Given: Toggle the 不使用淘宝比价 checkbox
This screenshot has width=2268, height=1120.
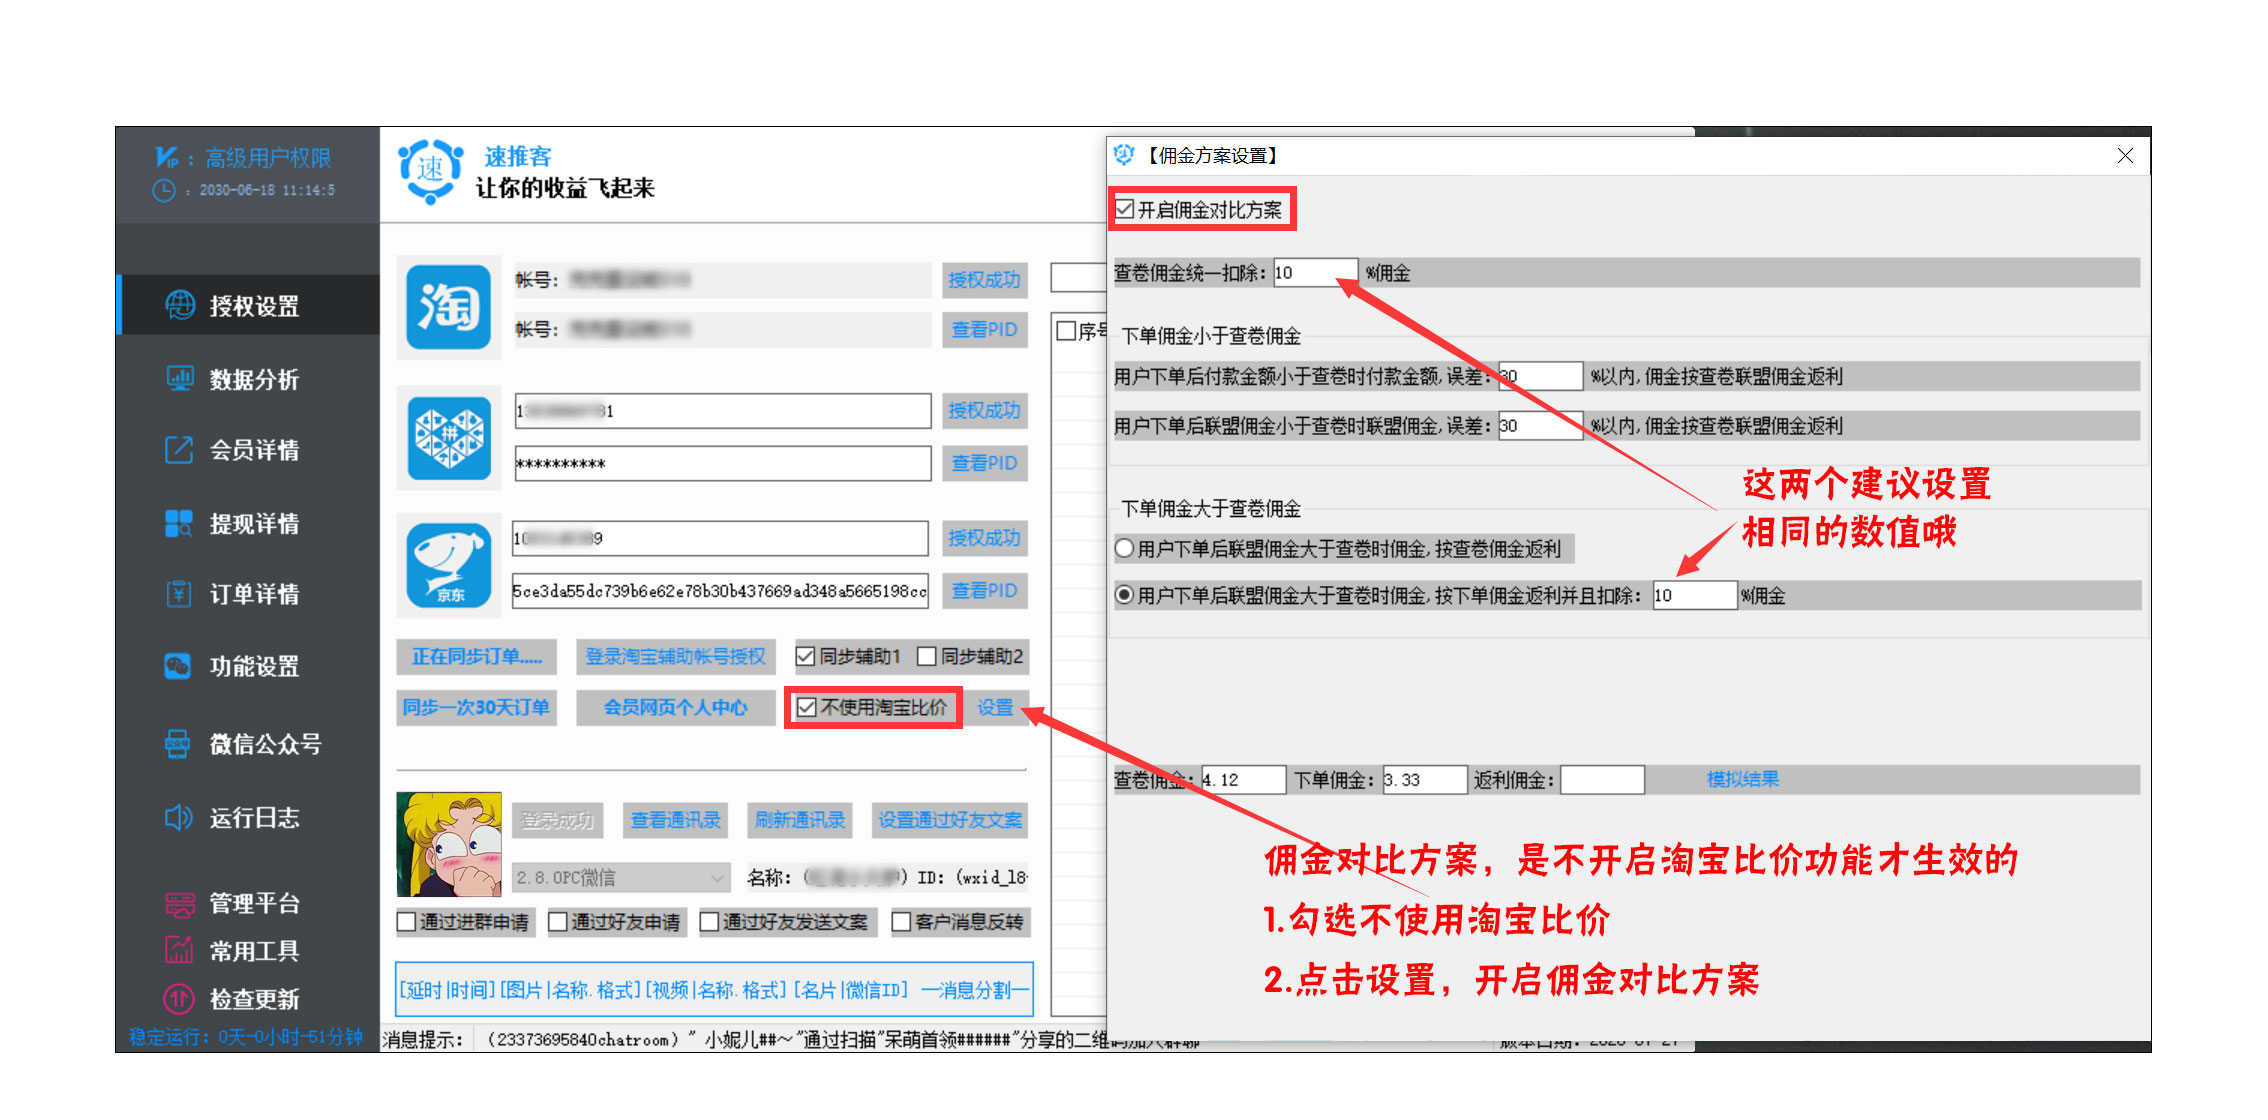Looking at the screenshot, I should click(807, 708).
